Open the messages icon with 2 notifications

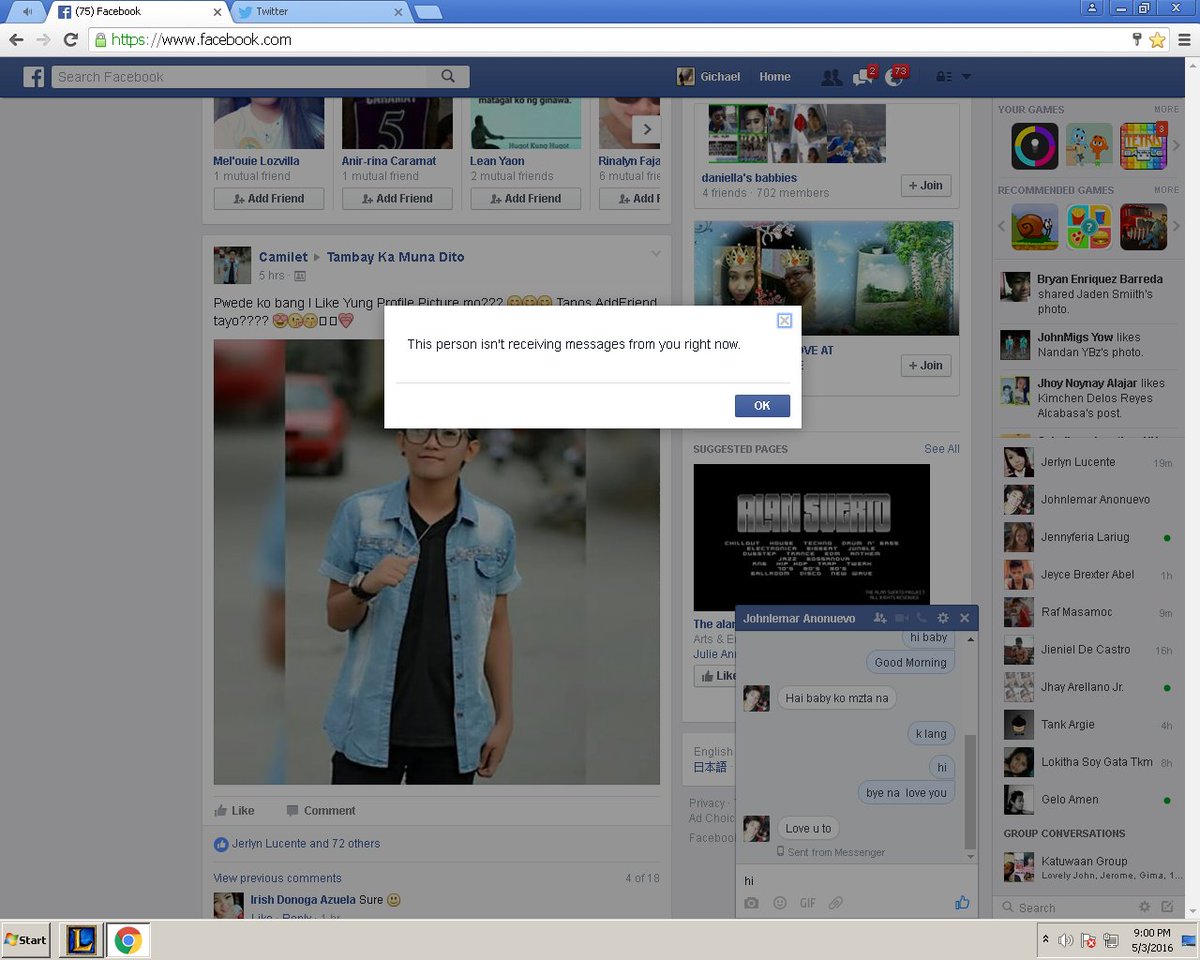[862, 77]
